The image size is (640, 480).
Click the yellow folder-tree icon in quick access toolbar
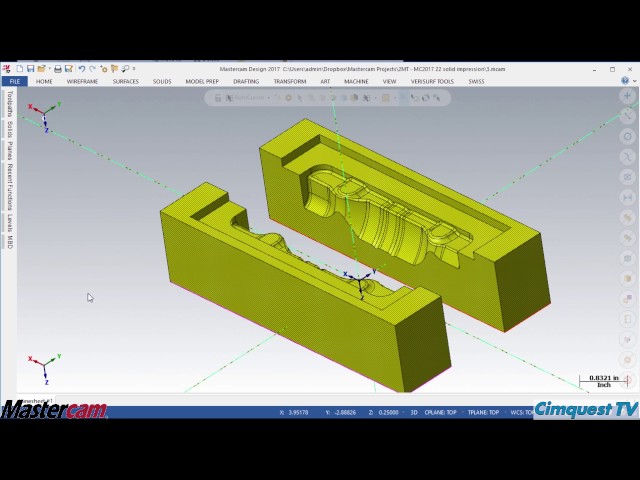tap(114, 69)
